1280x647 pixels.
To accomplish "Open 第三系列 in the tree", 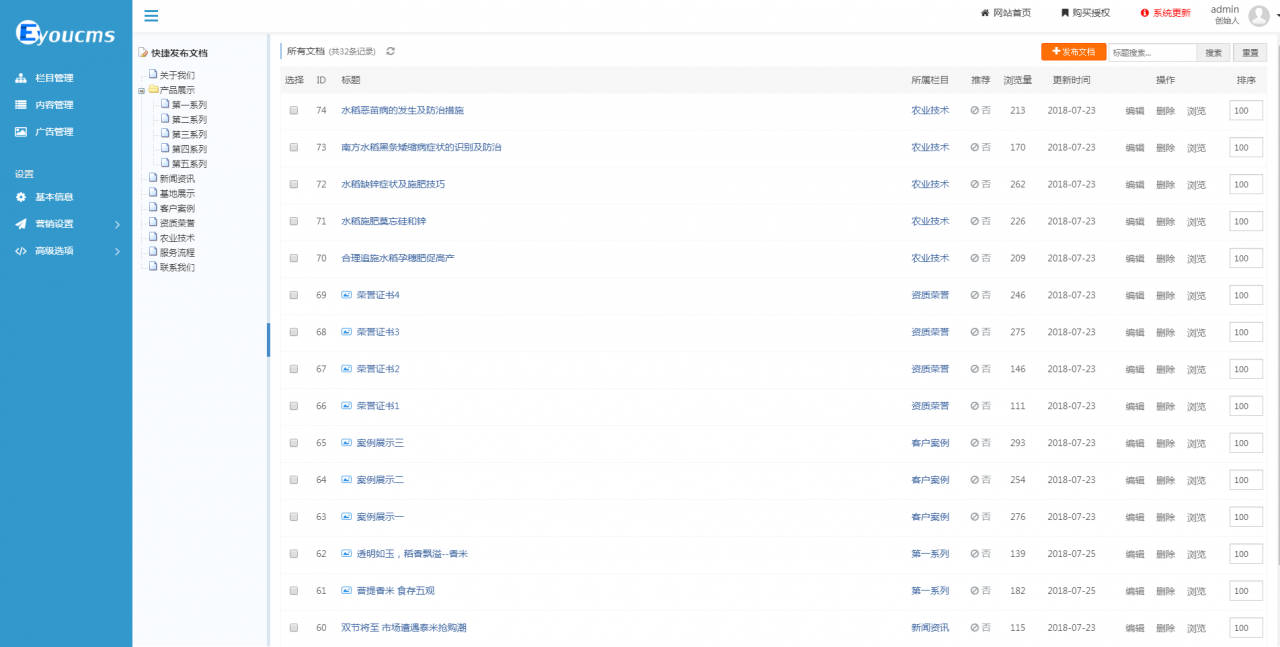I will pyautogui.click(x=189, y=134).
